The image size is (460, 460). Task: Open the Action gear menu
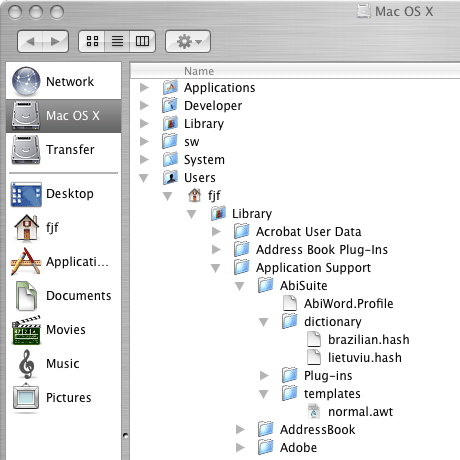tap(188, 41)
